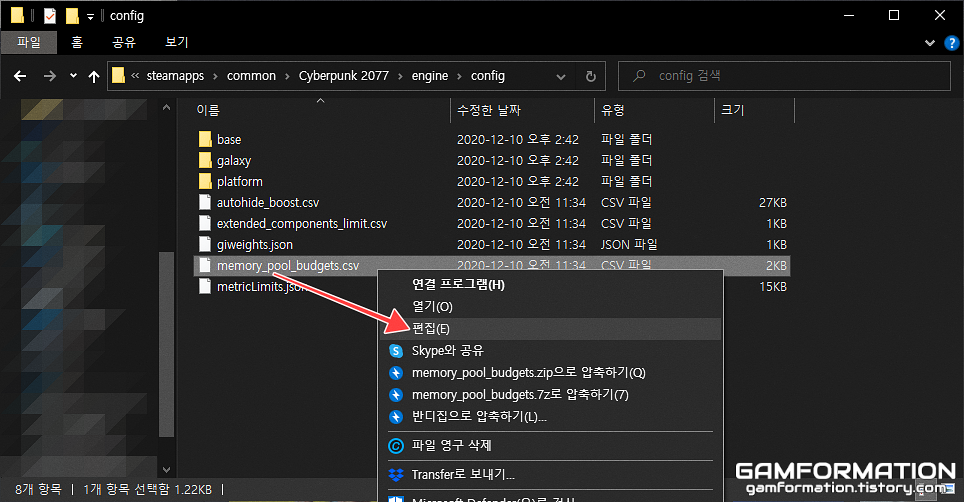Select the giweights.json file icon
The height and width of the screenshot is (502, 964).
(205, 244)
